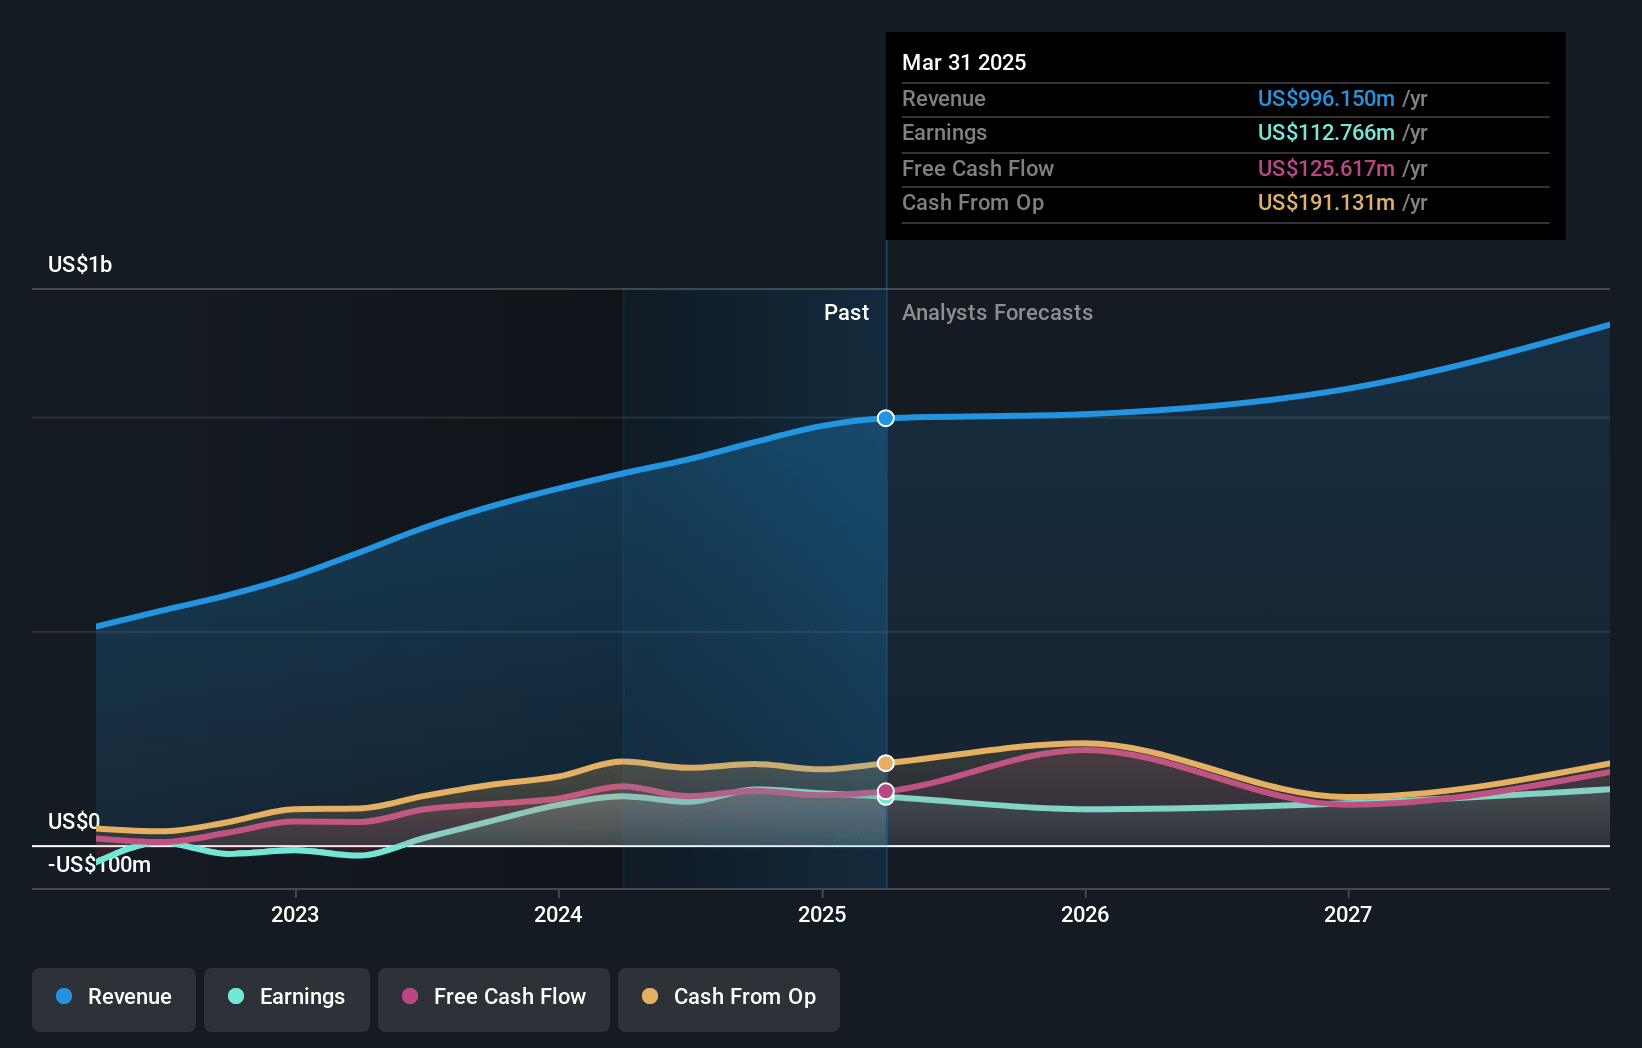Click the US$112.766m earnings value
The width and height of the screenshot is (1642, 1048).
click(1326, 132)
